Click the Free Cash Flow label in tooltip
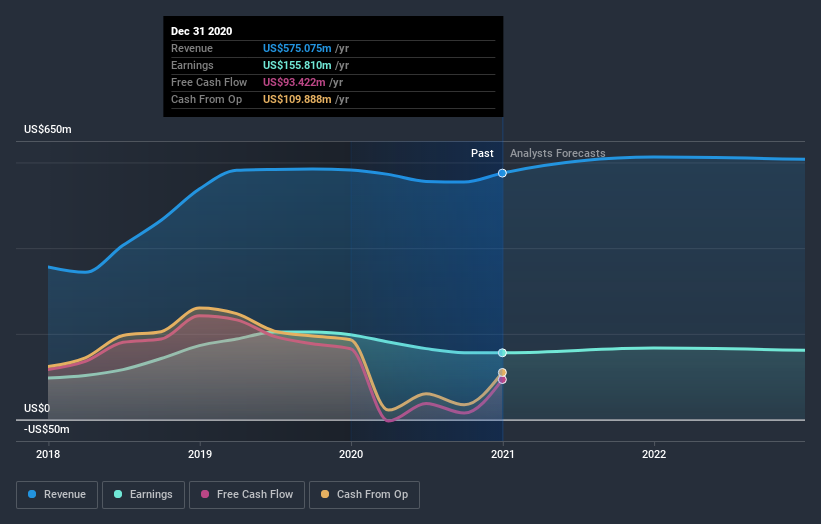 point(209,82)
